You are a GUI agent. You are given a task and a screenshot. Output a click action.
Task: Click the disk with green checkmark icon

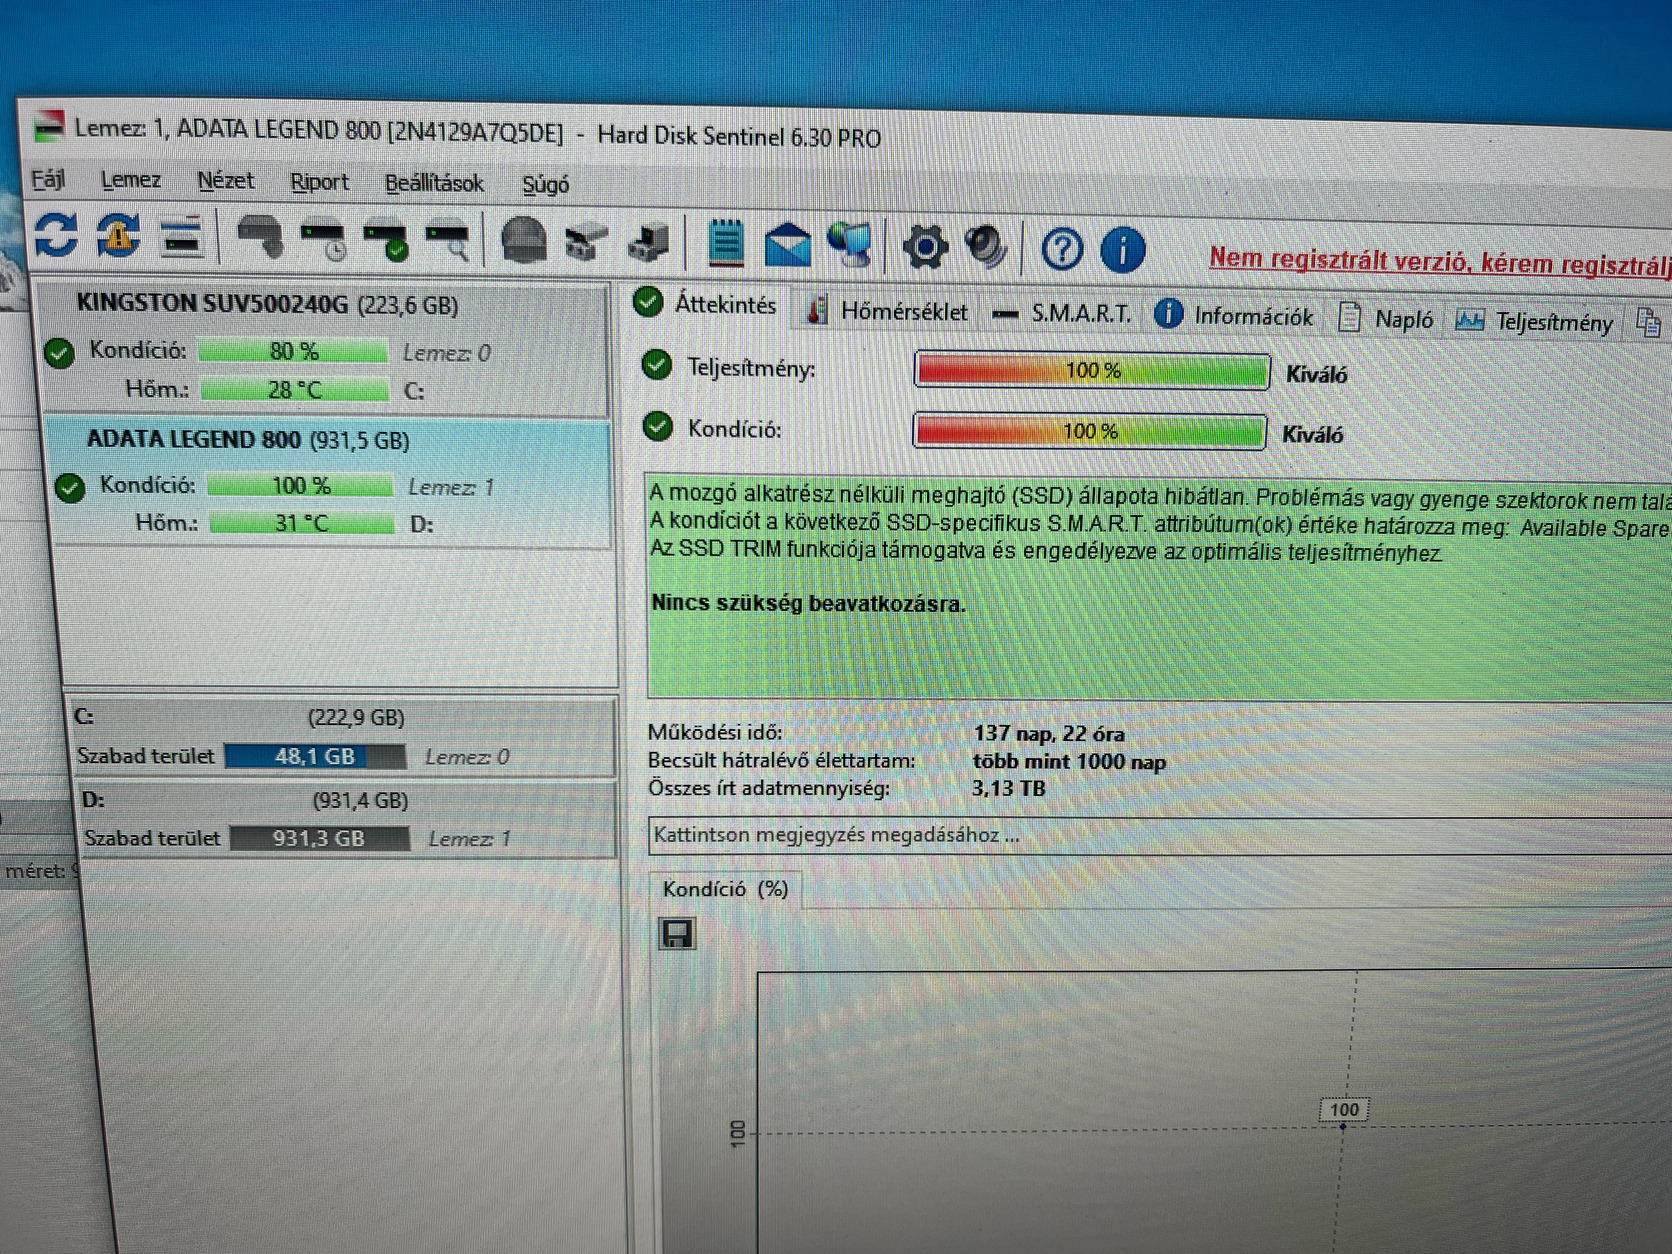[x=386, y=241]
